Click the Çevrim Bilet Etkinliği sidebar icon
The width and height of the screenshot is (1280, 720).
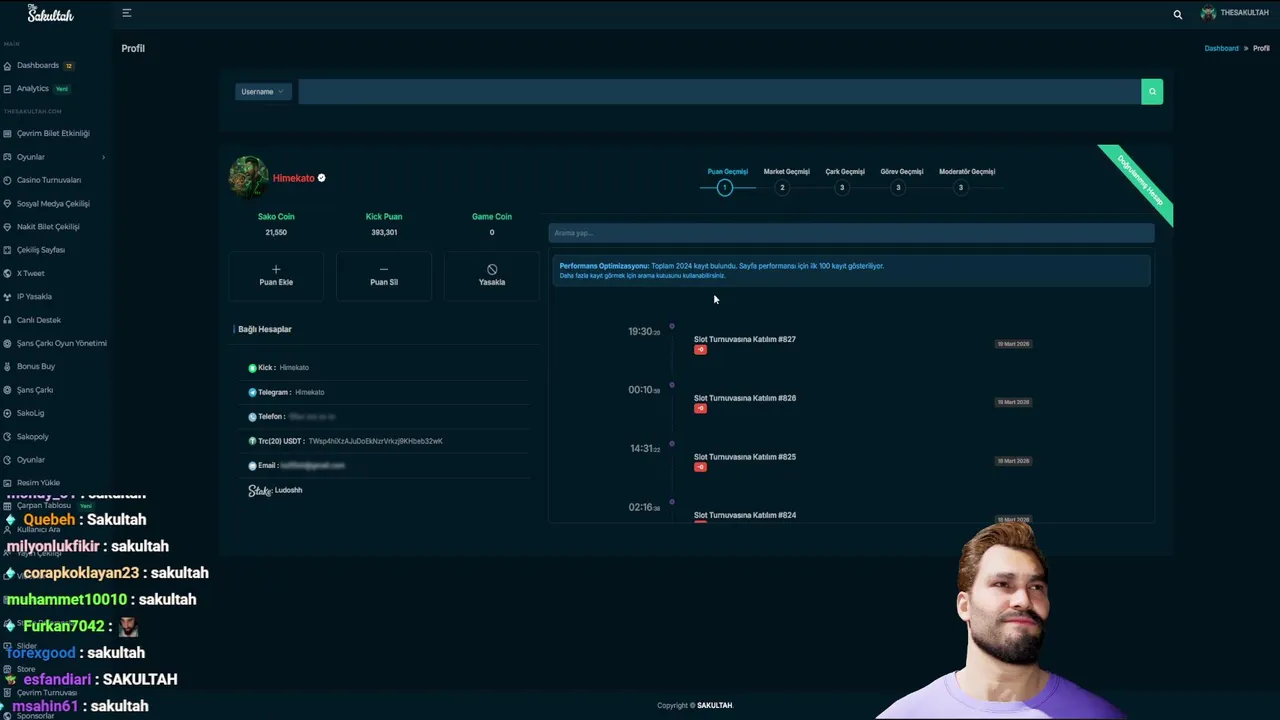(x=8, y=134)
